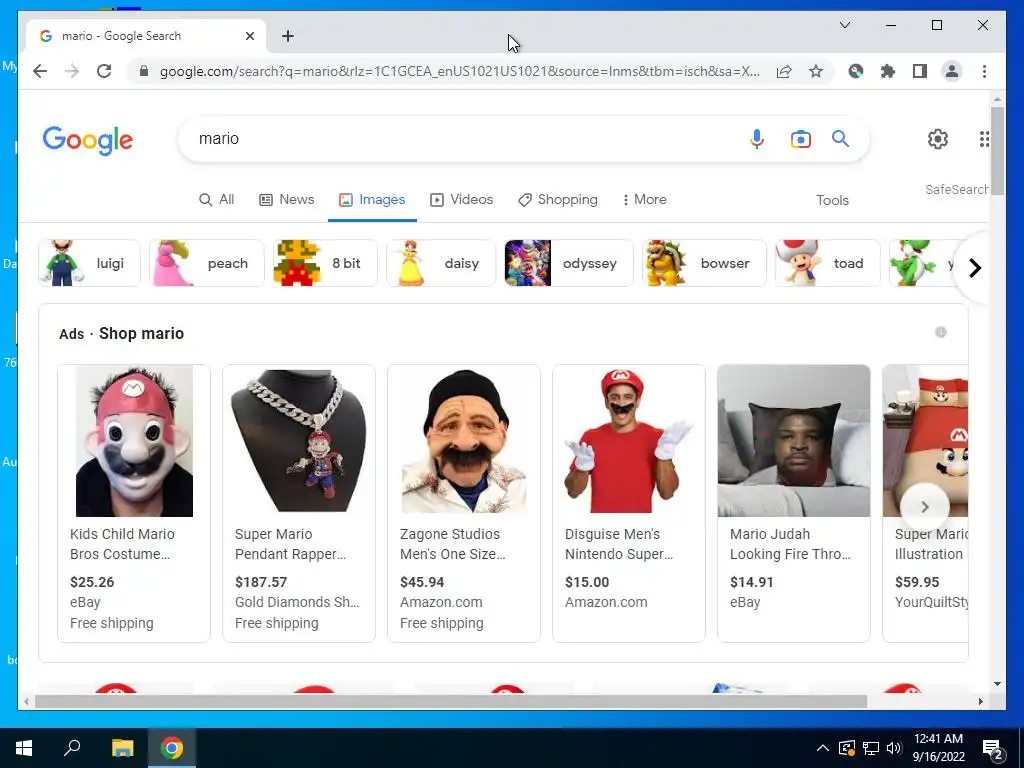This screenshot has height=768, width=1024.
Task: Open Mario Judah pillow ad image
Action: 793,441
